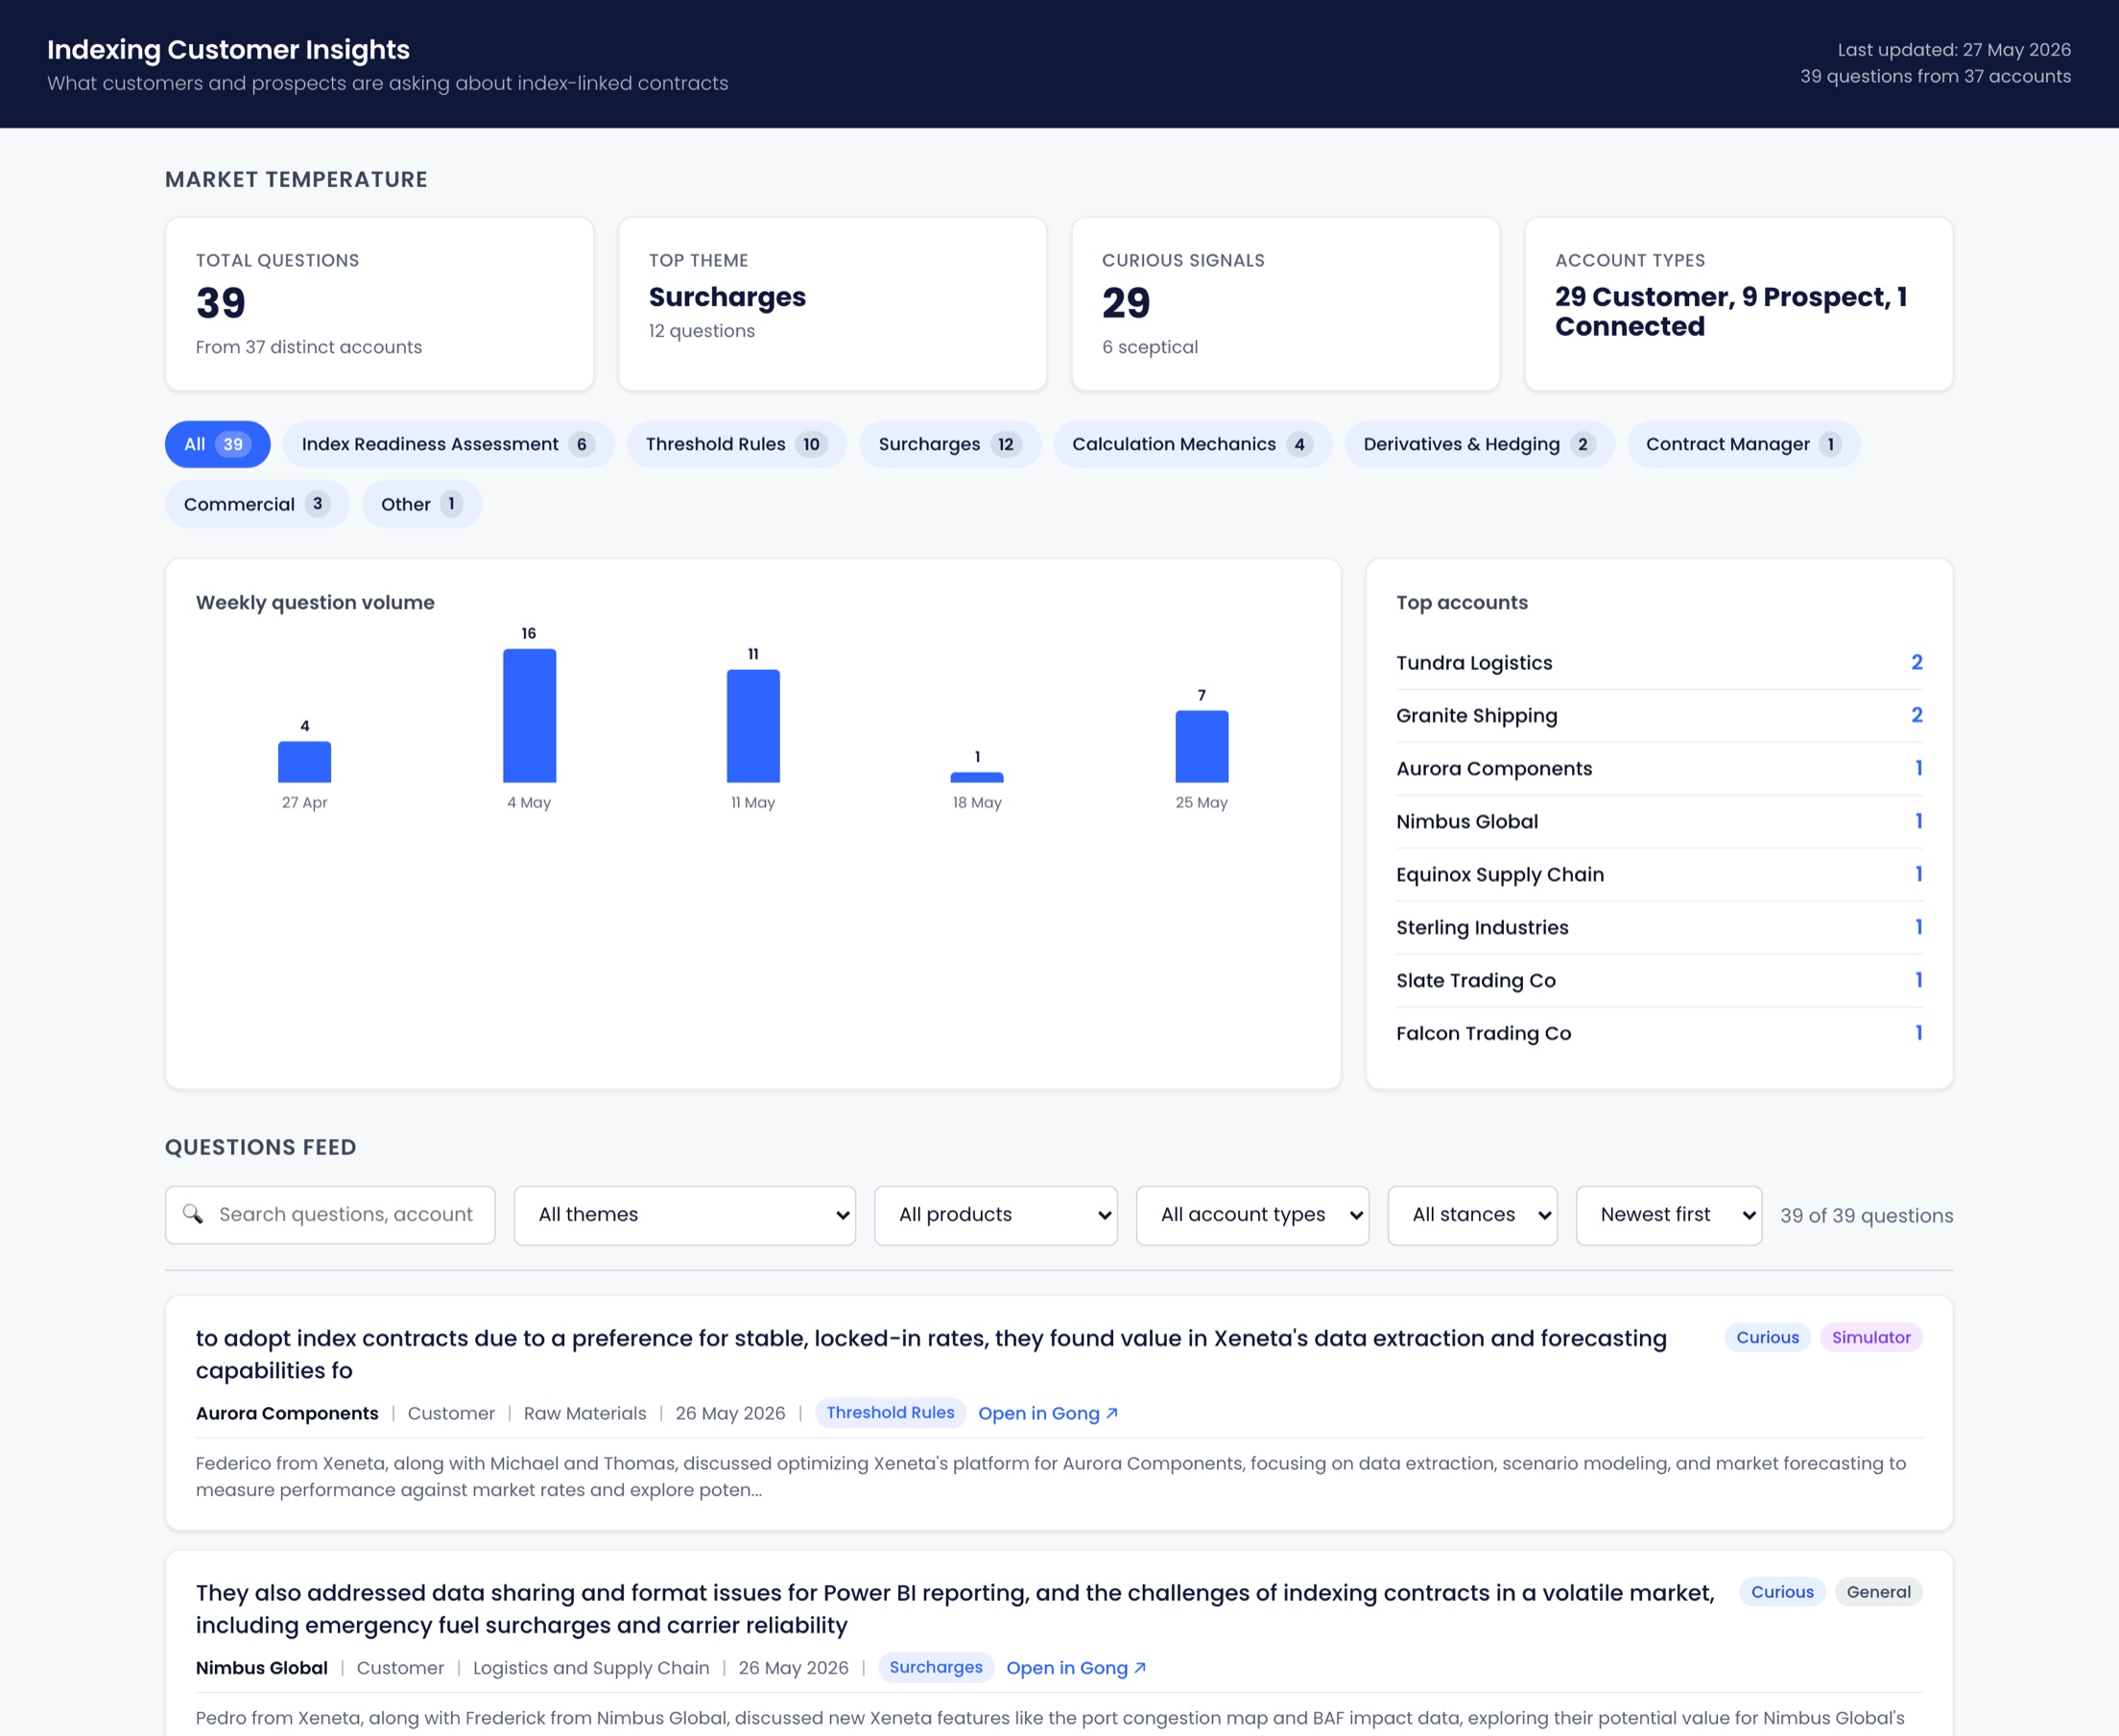2119x1736 pixels.
Task: Filter by Commercial chip
Action: 257,504
